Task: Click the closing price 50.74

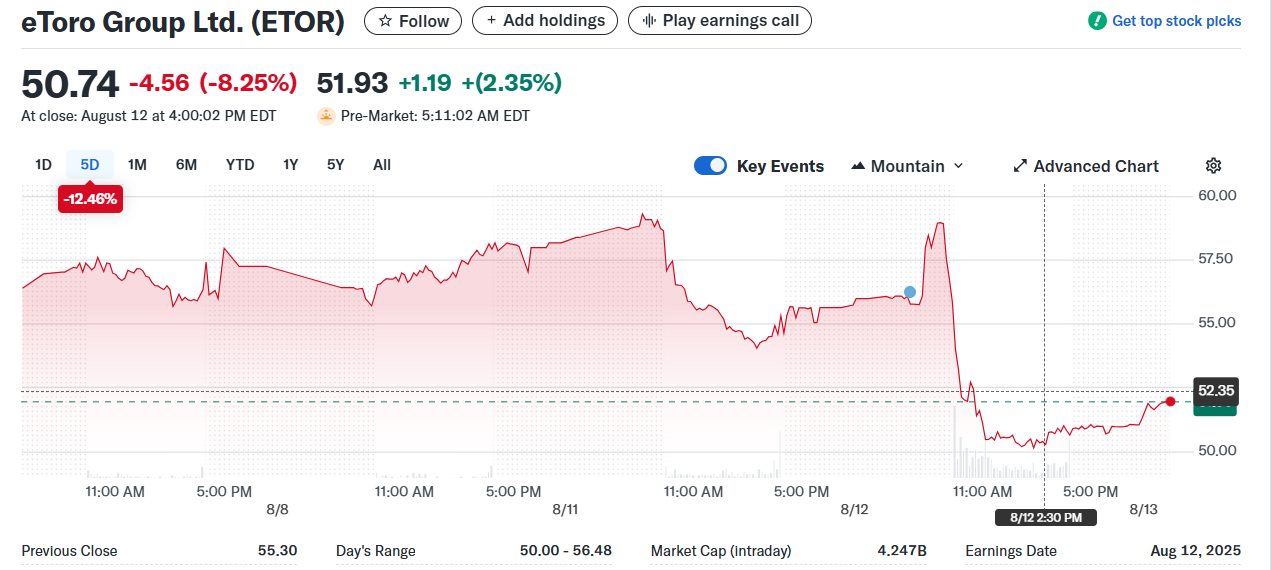Action: click(70, 83)
